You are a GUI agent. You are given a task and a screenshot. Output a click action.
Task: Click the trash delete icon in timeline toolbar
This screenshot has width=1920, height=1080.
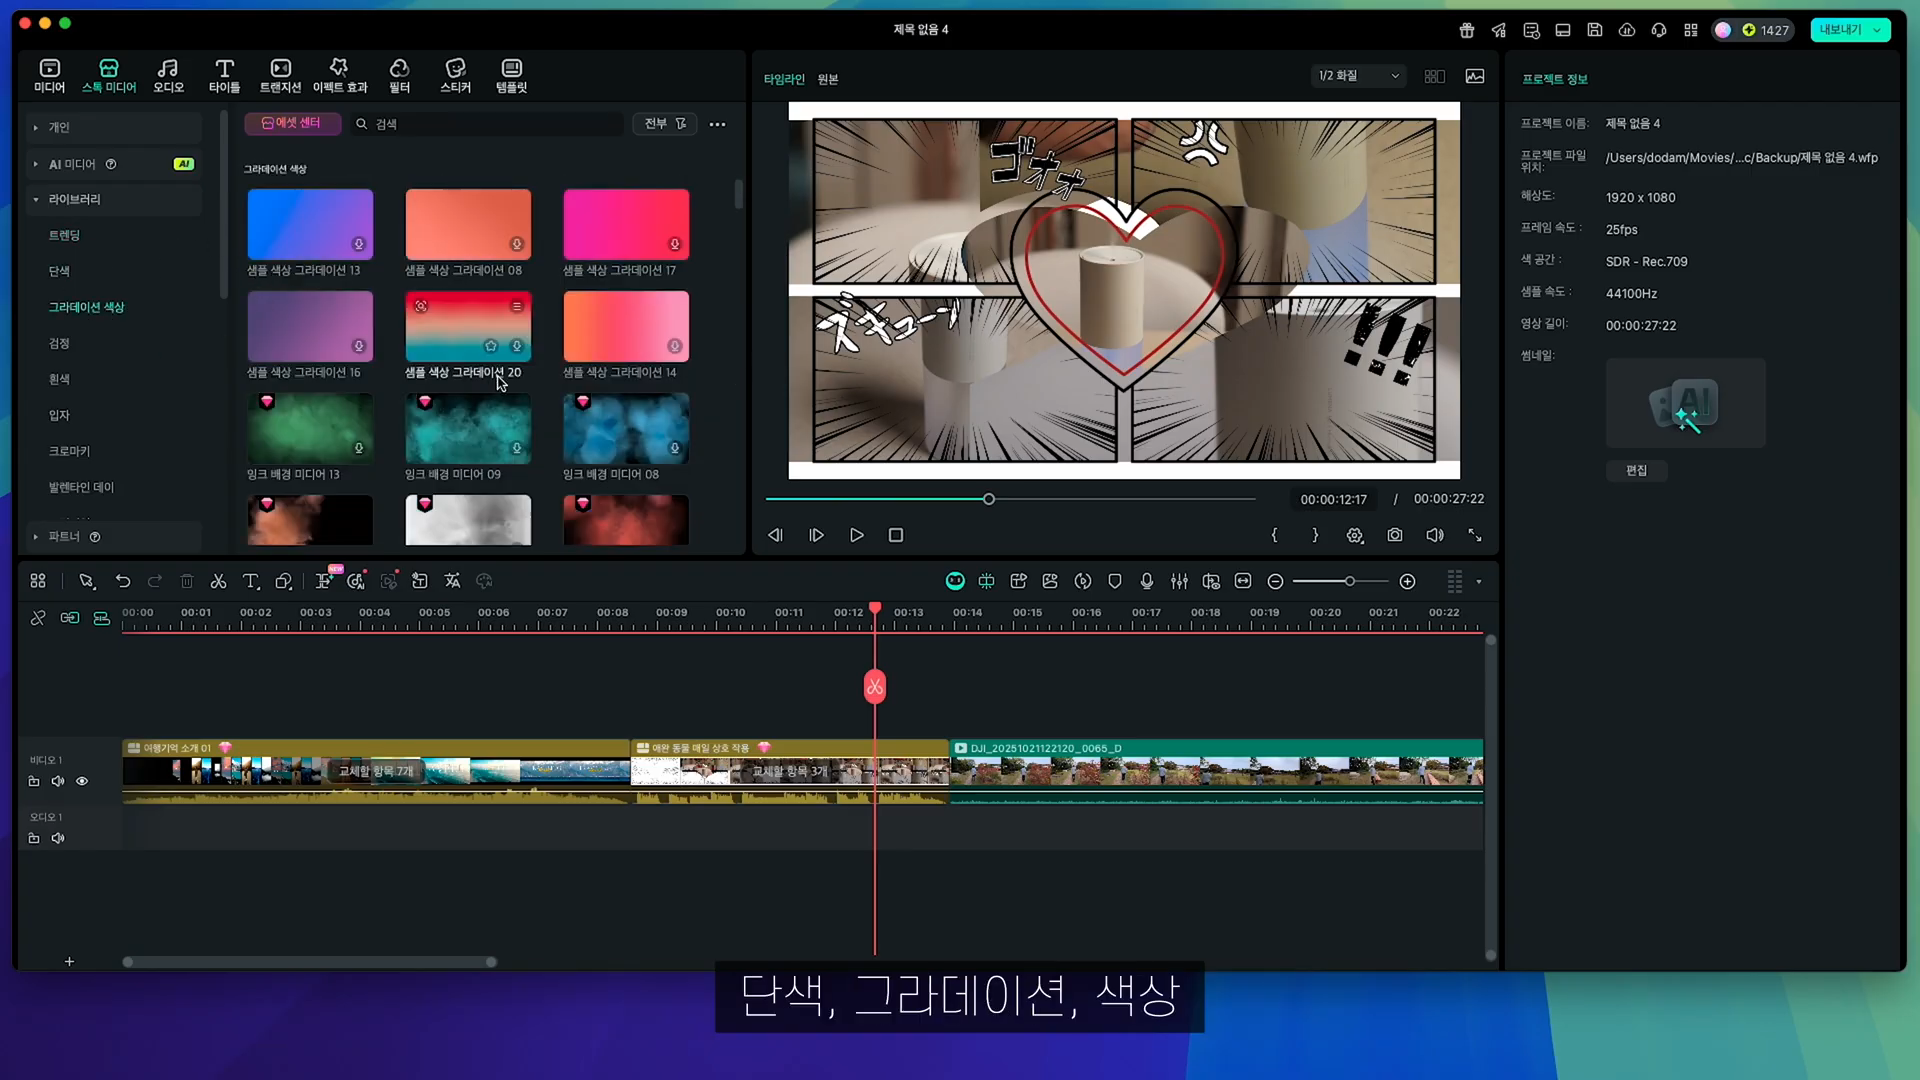tap(187, 581)
